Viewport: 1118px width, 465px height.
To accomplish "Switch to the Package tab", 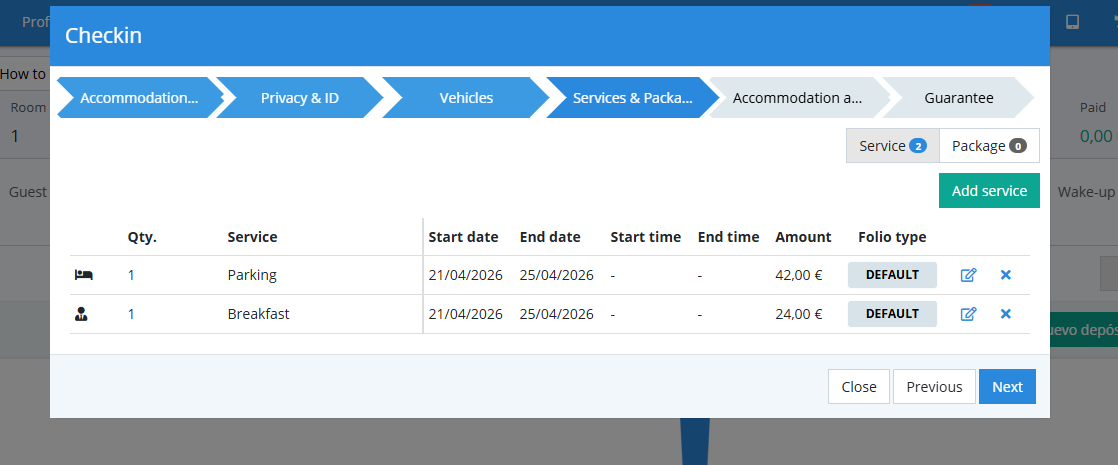I will [x=989, y=146].
